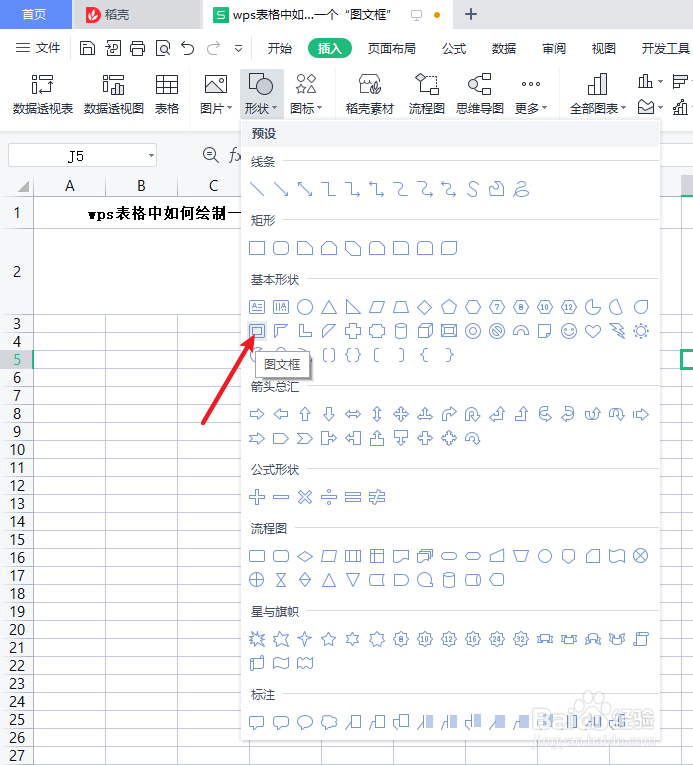This screenshot has width=693, height=765.
Task: Click the Save icon in toolbar
Action: (x=87, y=48)
